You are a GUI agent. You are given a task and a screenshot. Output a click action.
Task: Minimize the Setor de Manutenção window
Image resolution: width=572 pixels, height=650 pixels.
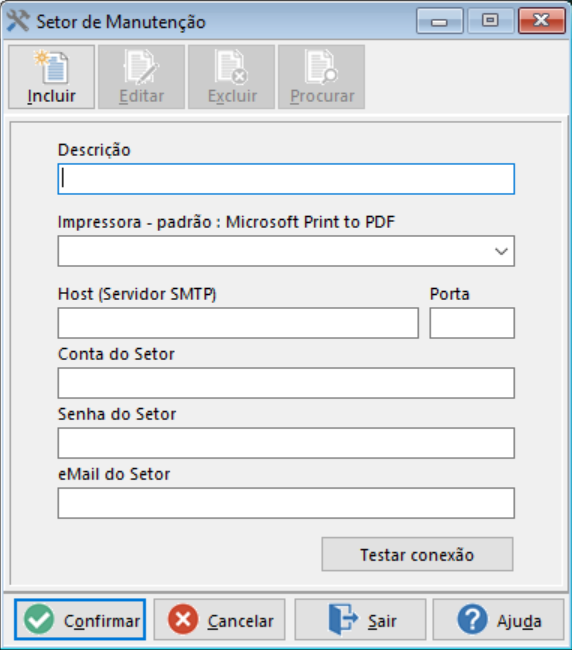click(439, 20)
